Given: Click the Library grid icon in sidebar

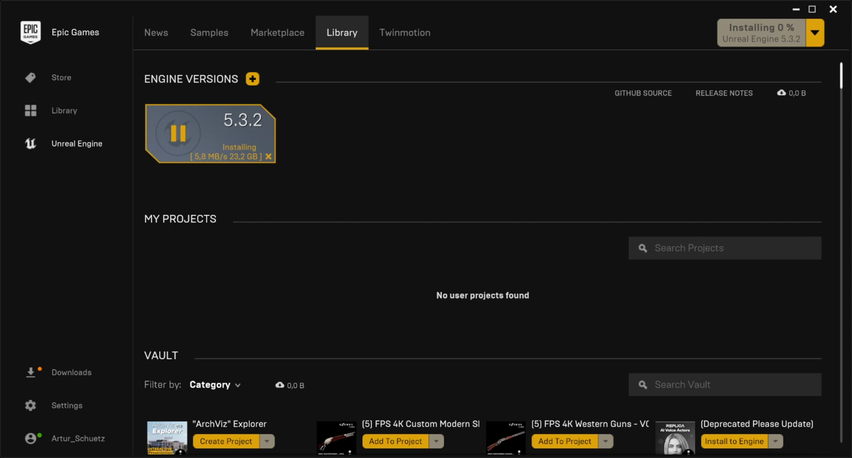Looking at the screenshot, I should tap(30, 111).
